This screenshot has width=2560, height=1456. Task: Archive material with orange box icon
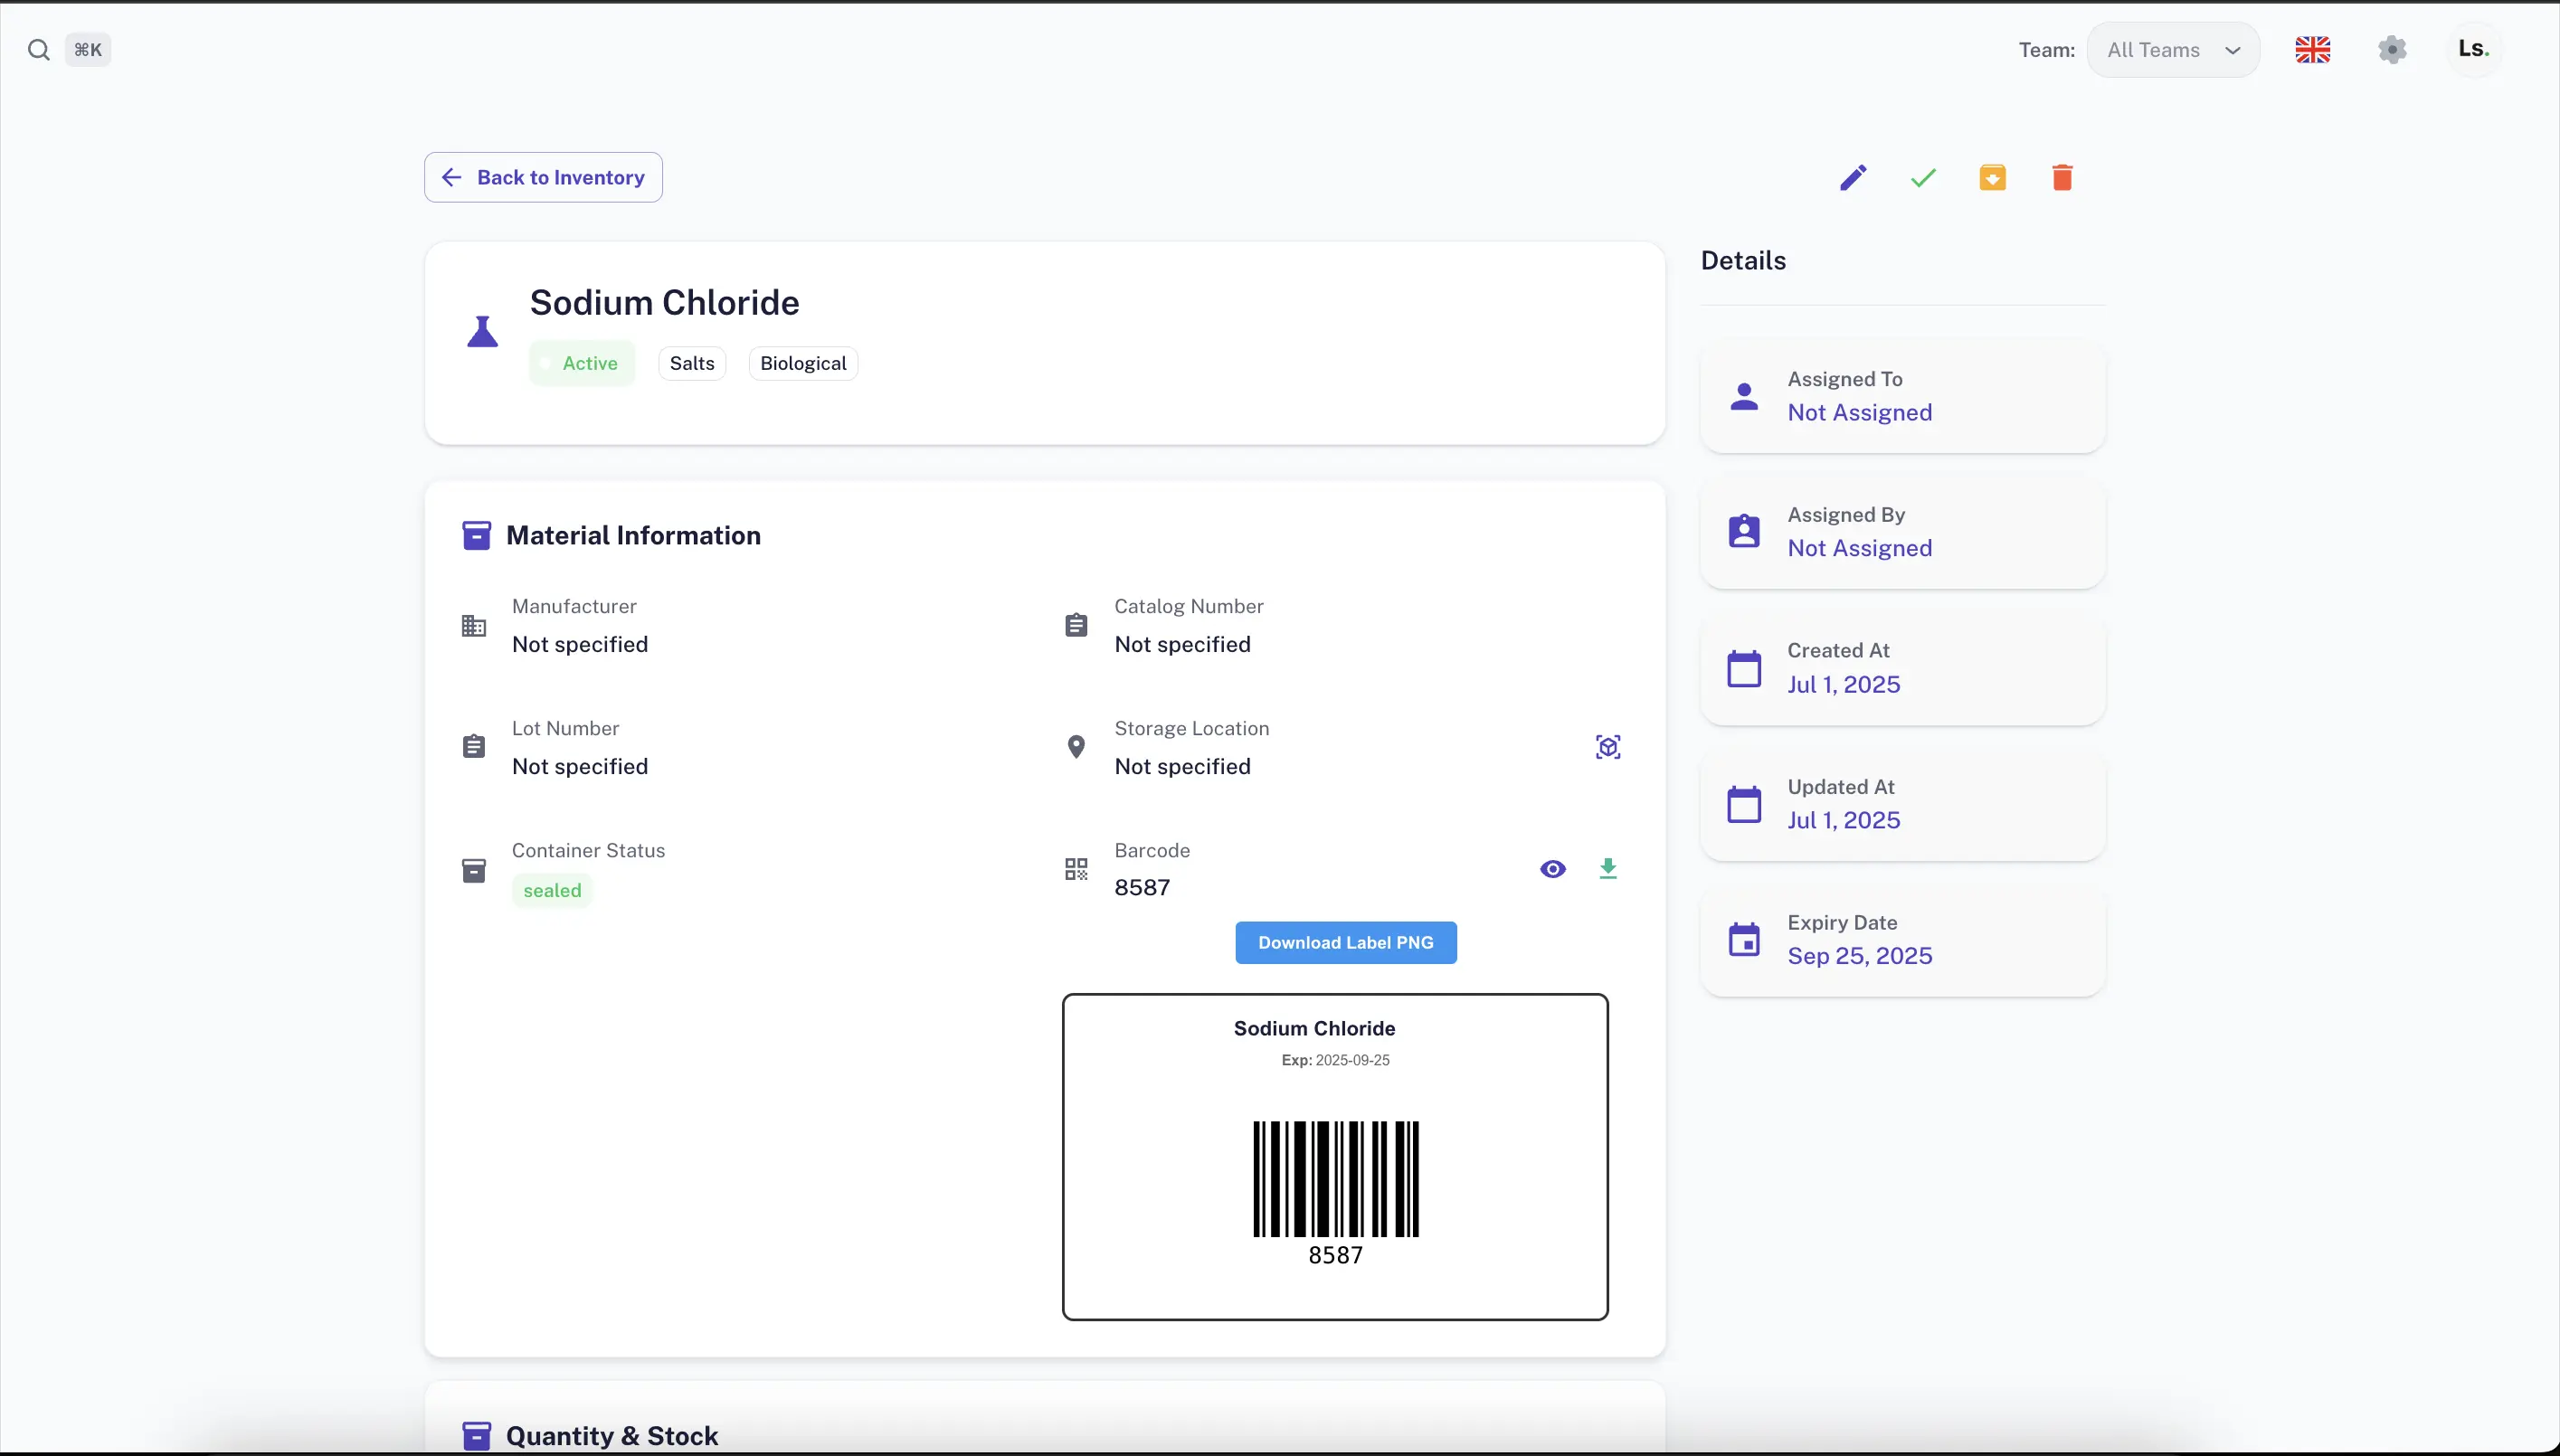point(1992,178)
